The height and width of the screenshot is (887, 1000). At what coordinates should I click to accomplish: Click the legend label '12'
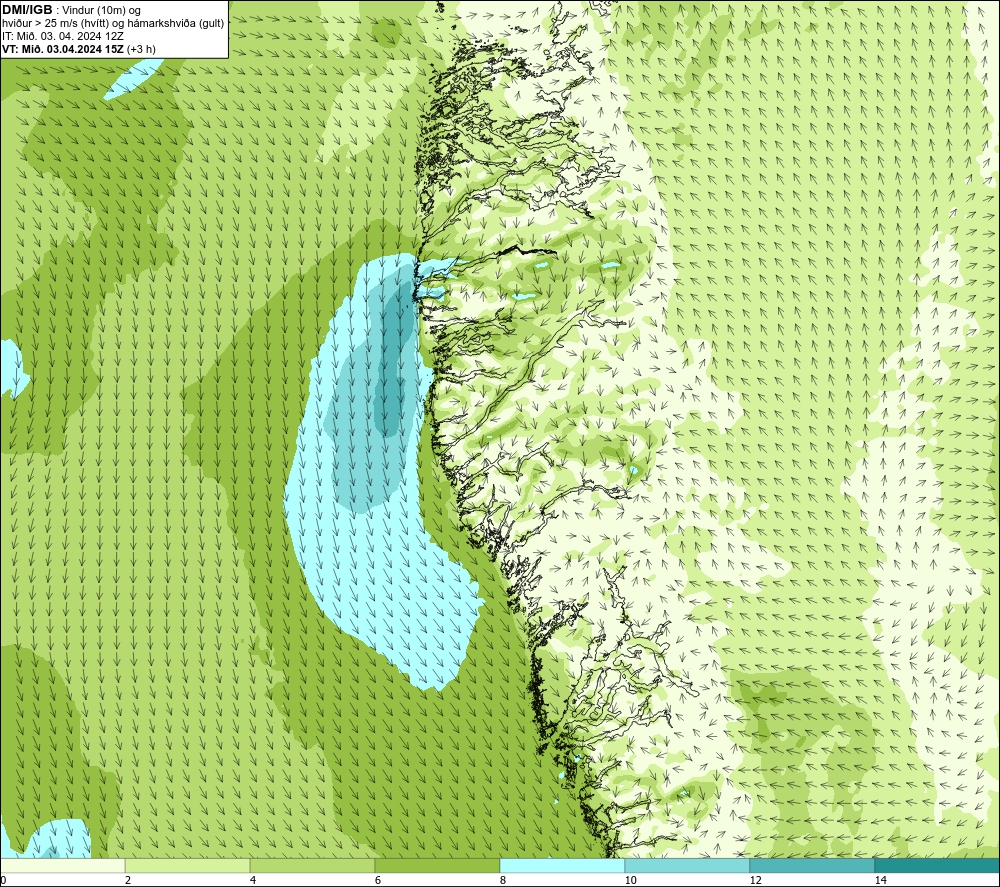click(755, 880)
